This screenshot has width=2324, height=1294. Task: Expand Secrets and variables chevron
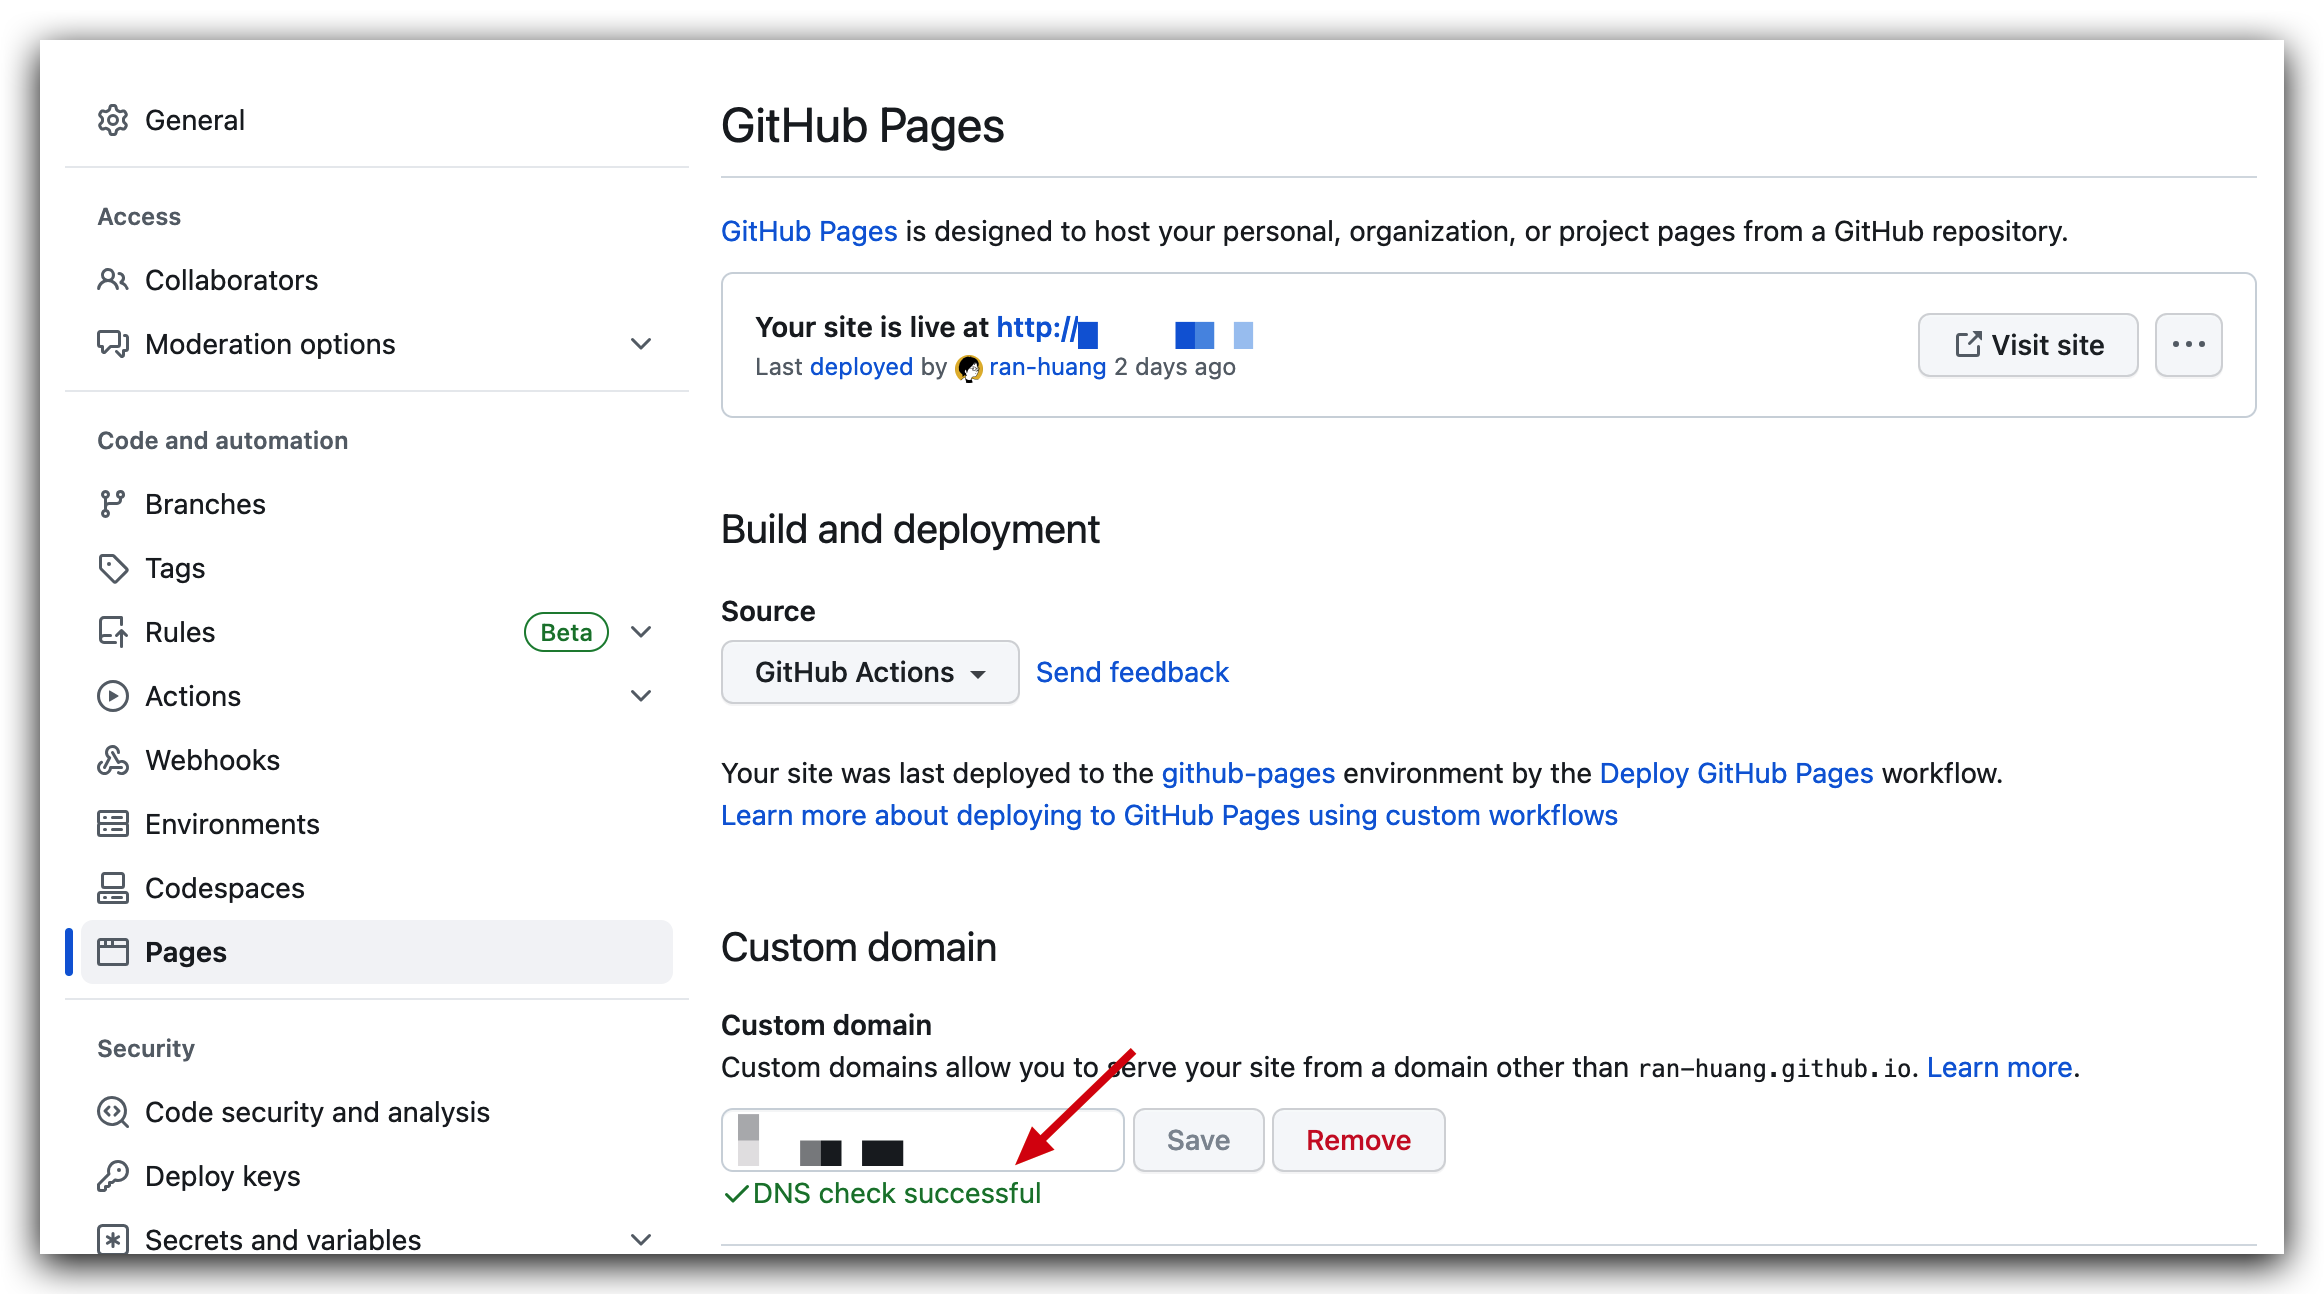click(x=641, y=1240)
